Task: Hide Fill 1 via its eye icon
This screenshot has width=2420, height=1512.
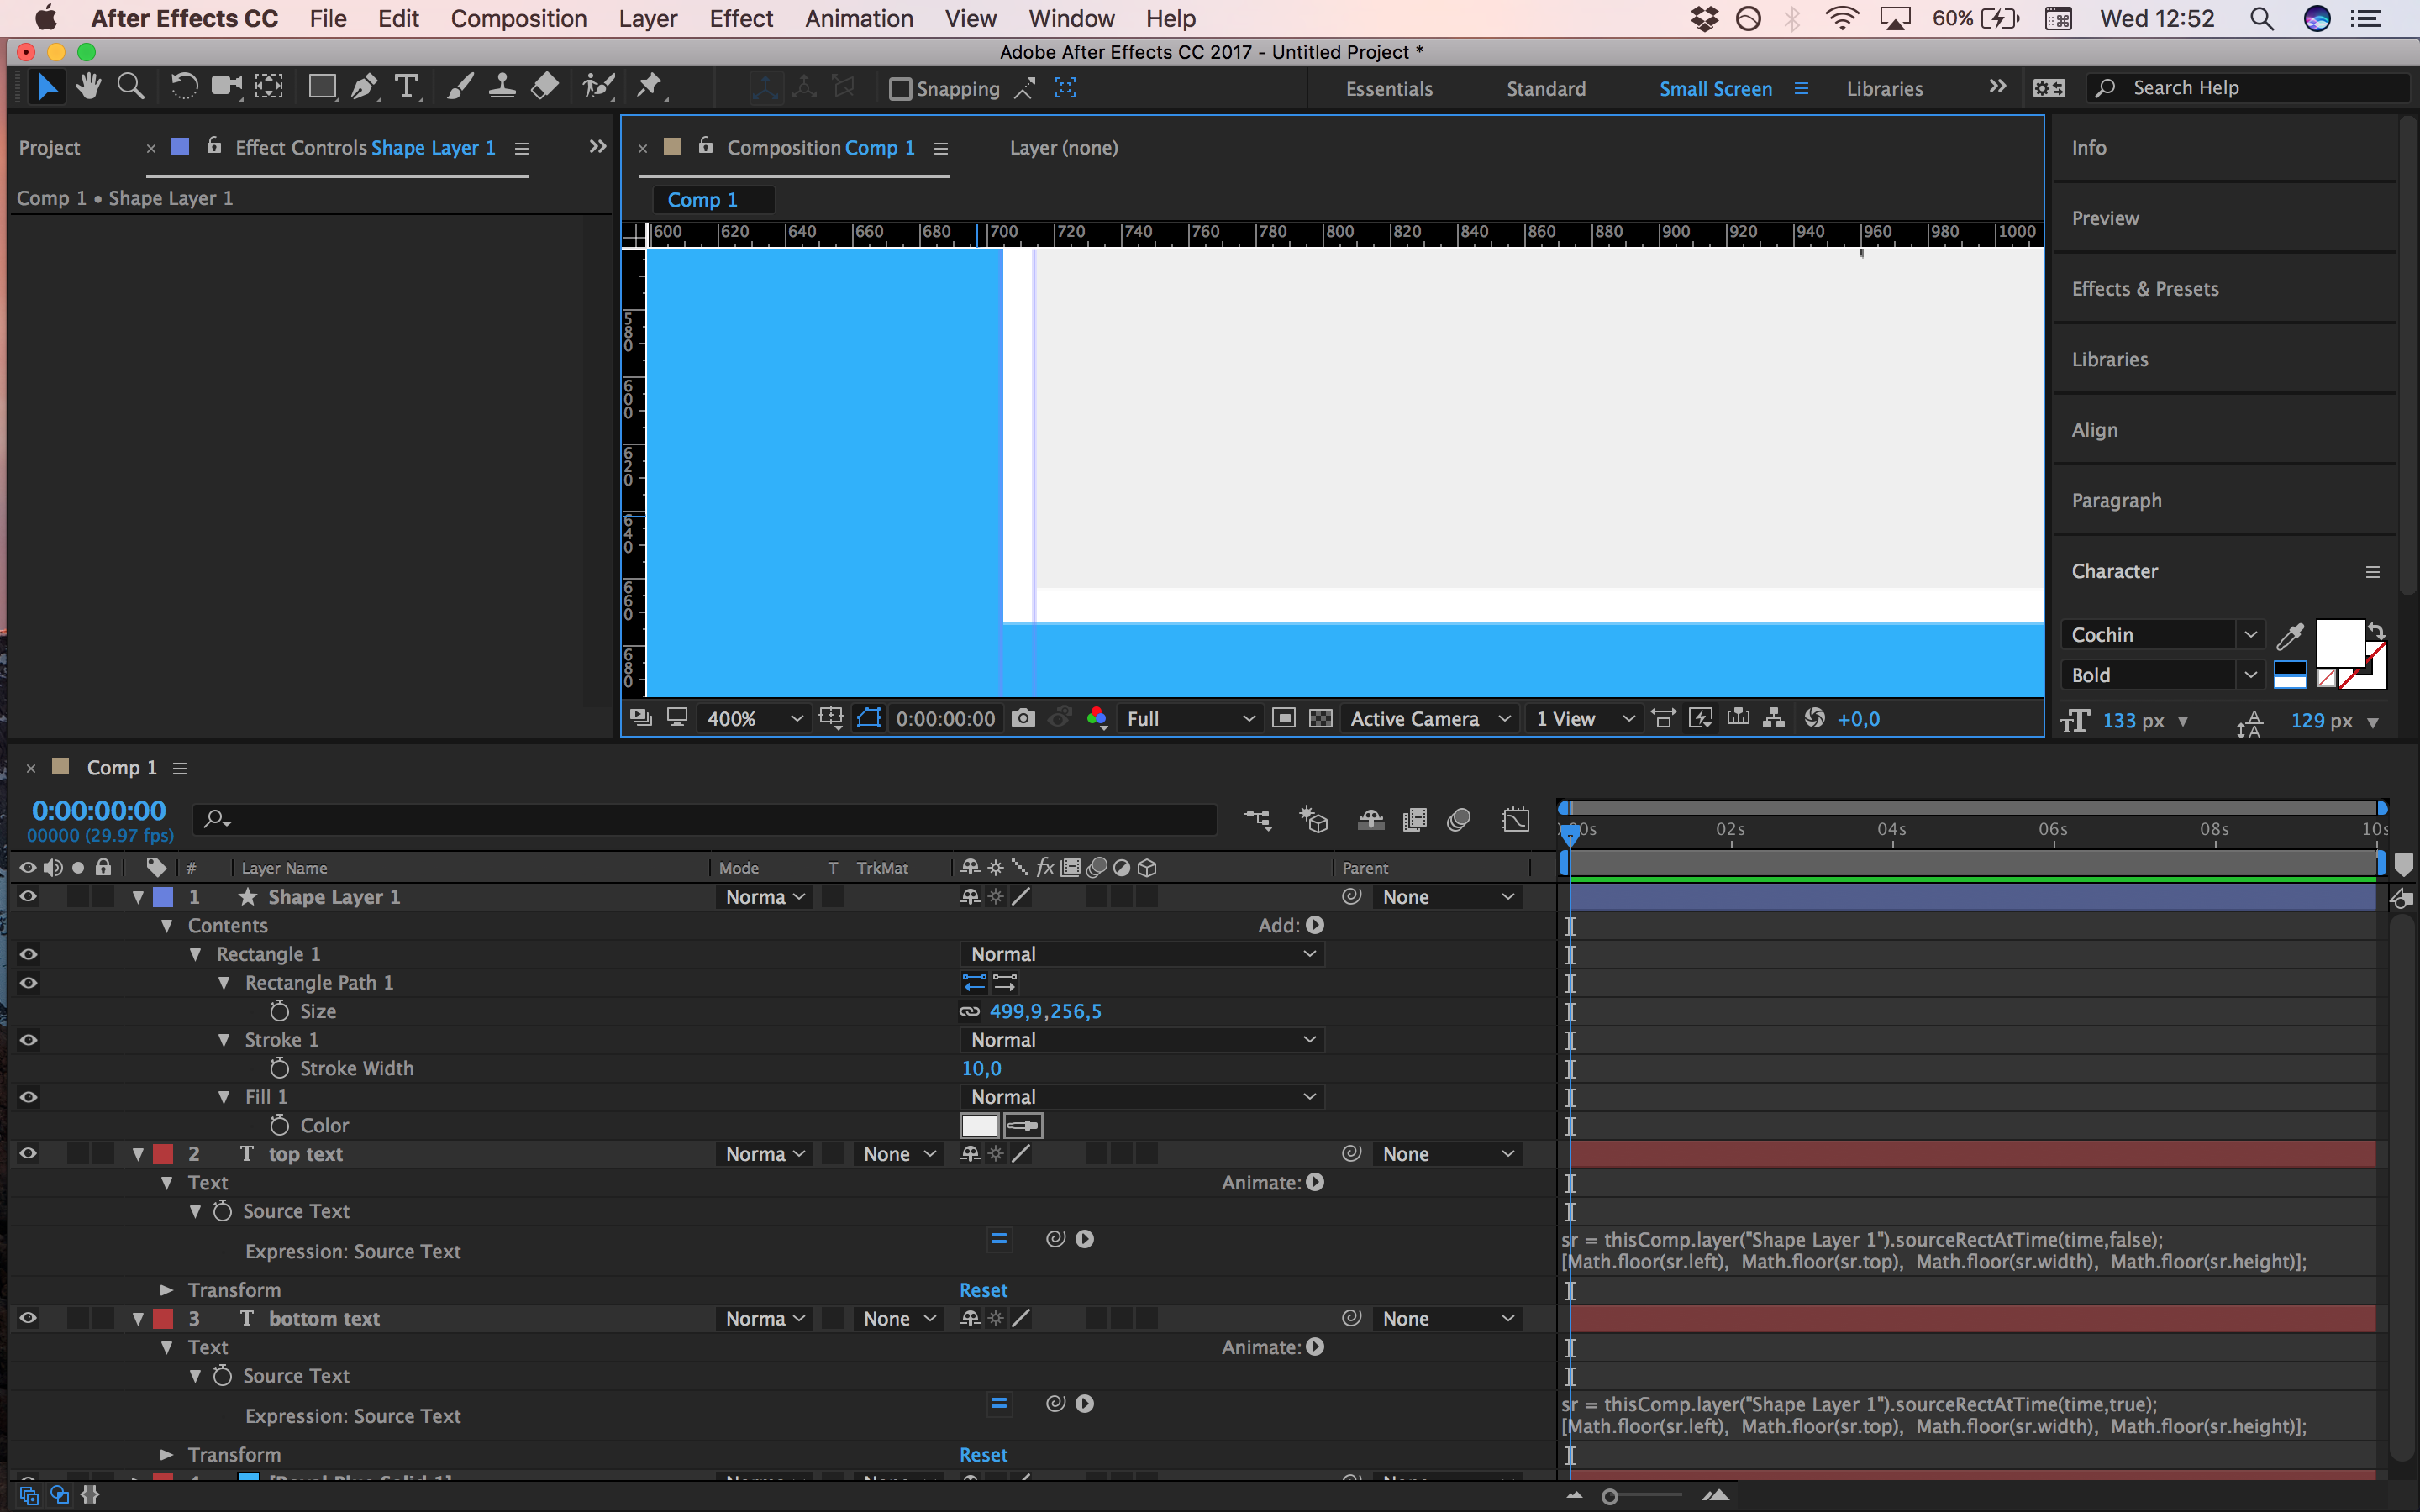Action: pos(28,1097)
